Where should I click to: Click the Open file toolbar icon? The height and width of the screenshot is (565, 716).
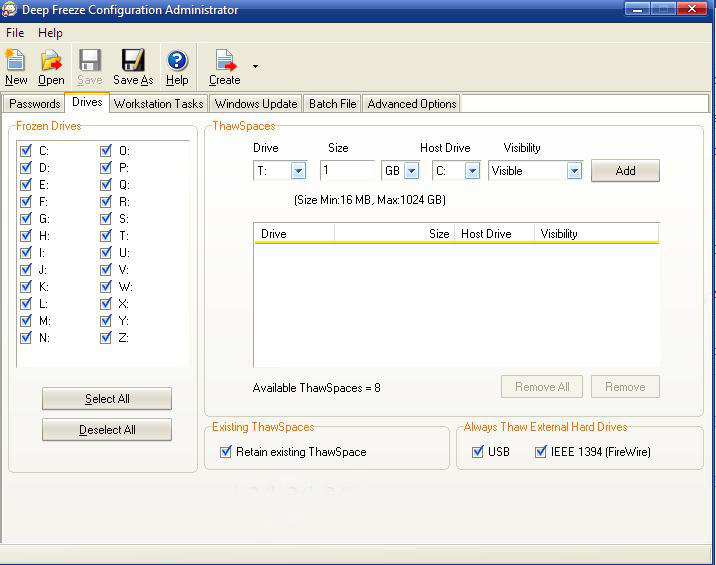[x=51, y=67]
